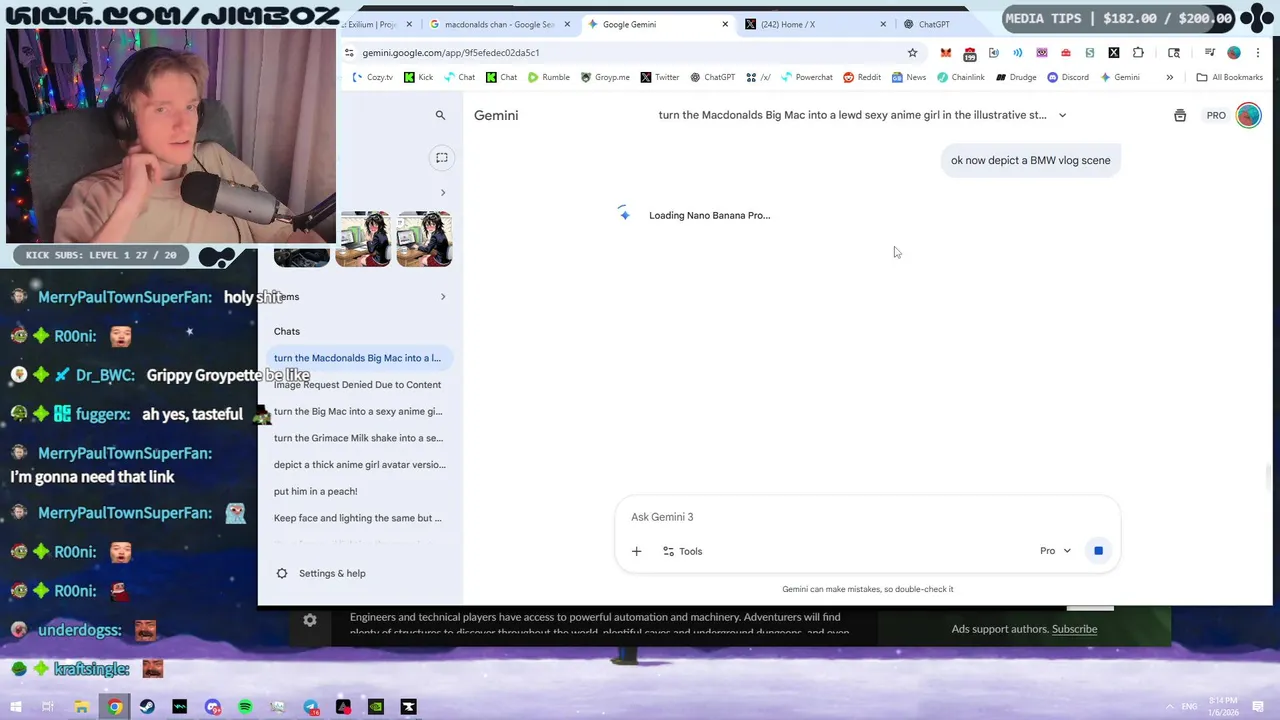Open the Powerchat bookmark
Image resolution: width=1280 pixels, height=720 pixels.
(x=807, y=77)
